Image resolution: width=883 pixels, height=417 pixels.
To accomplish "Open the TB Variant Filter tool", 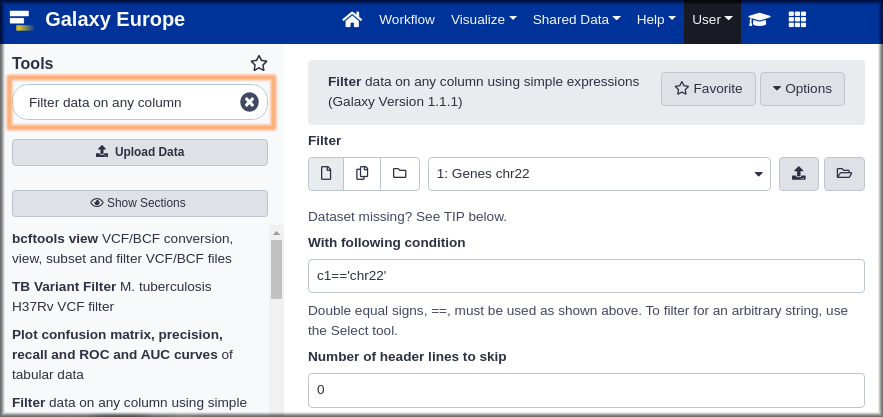I will [x=112, y=297].
